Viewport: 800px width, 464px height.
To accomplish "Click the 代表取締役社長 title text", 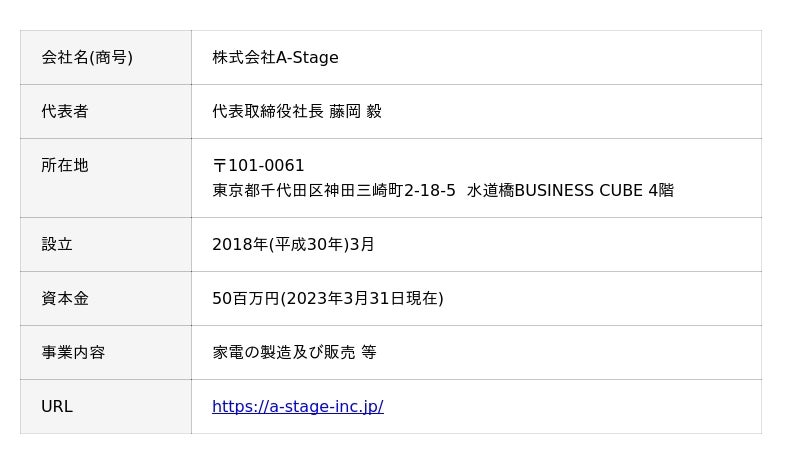I will pyautogui.click(x=268, y=111).
